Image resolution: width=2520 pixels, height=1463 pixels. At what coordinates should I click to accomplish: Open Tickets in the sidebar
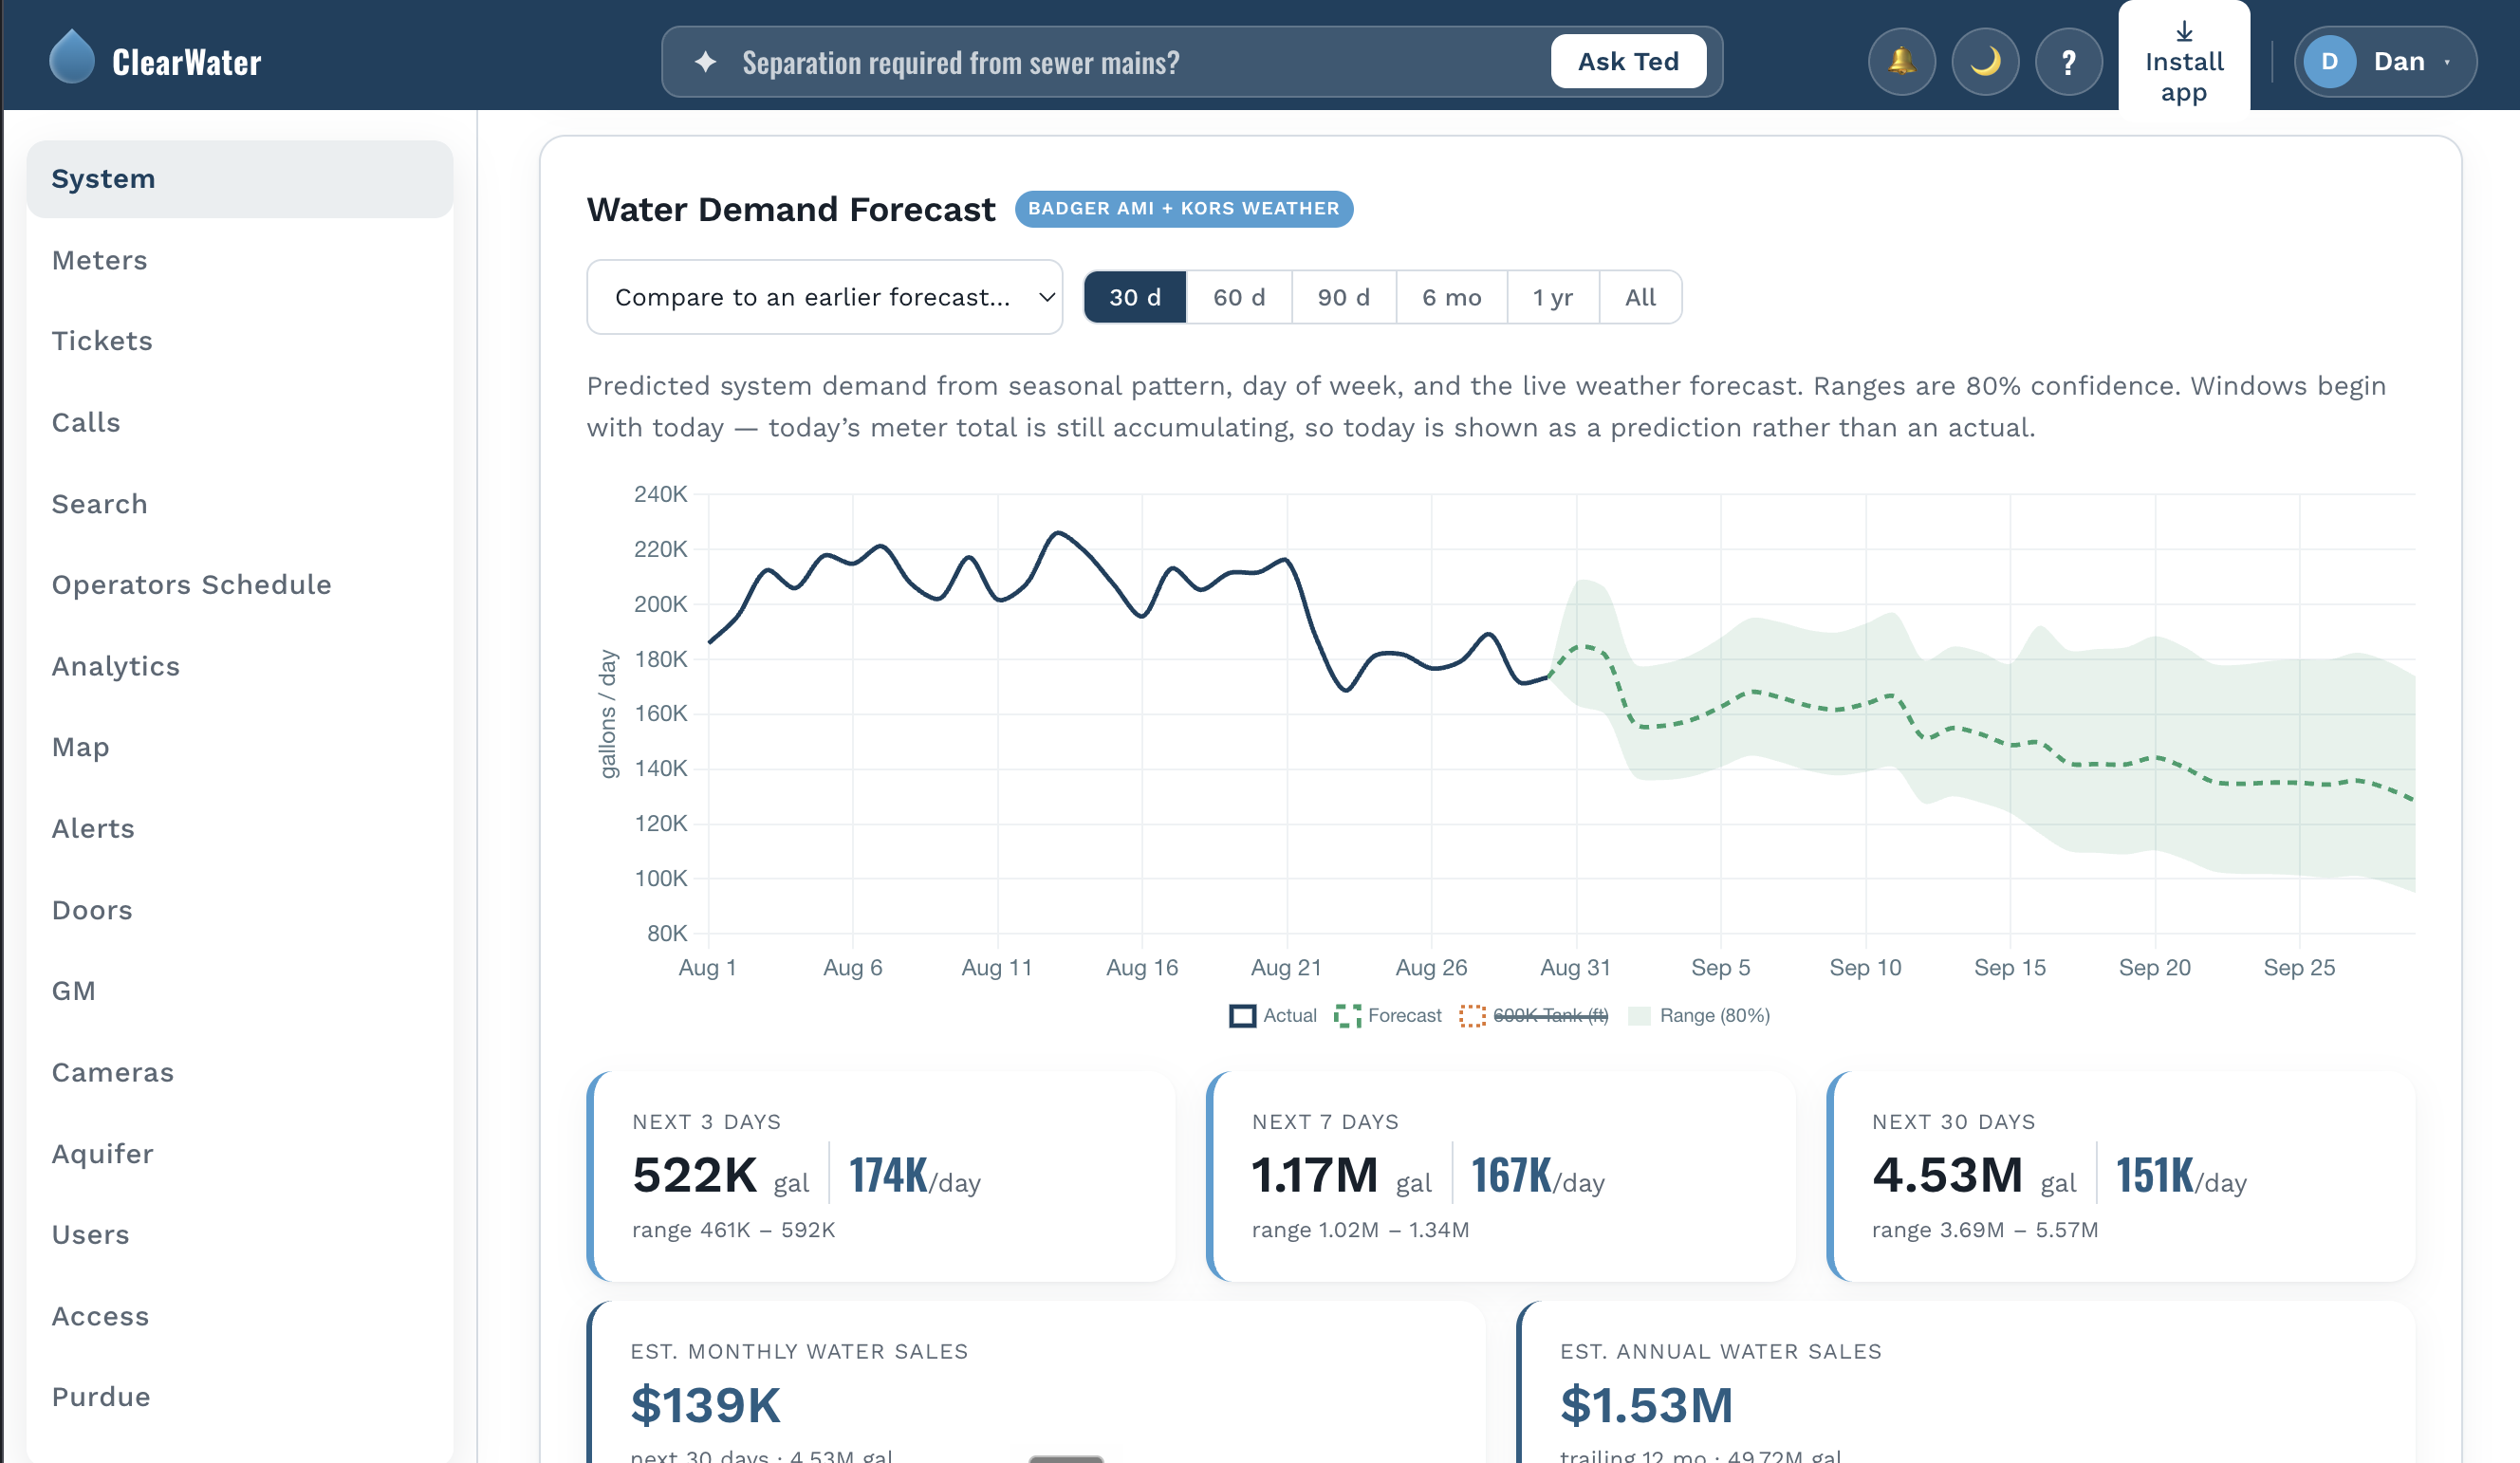coord(240,341)
